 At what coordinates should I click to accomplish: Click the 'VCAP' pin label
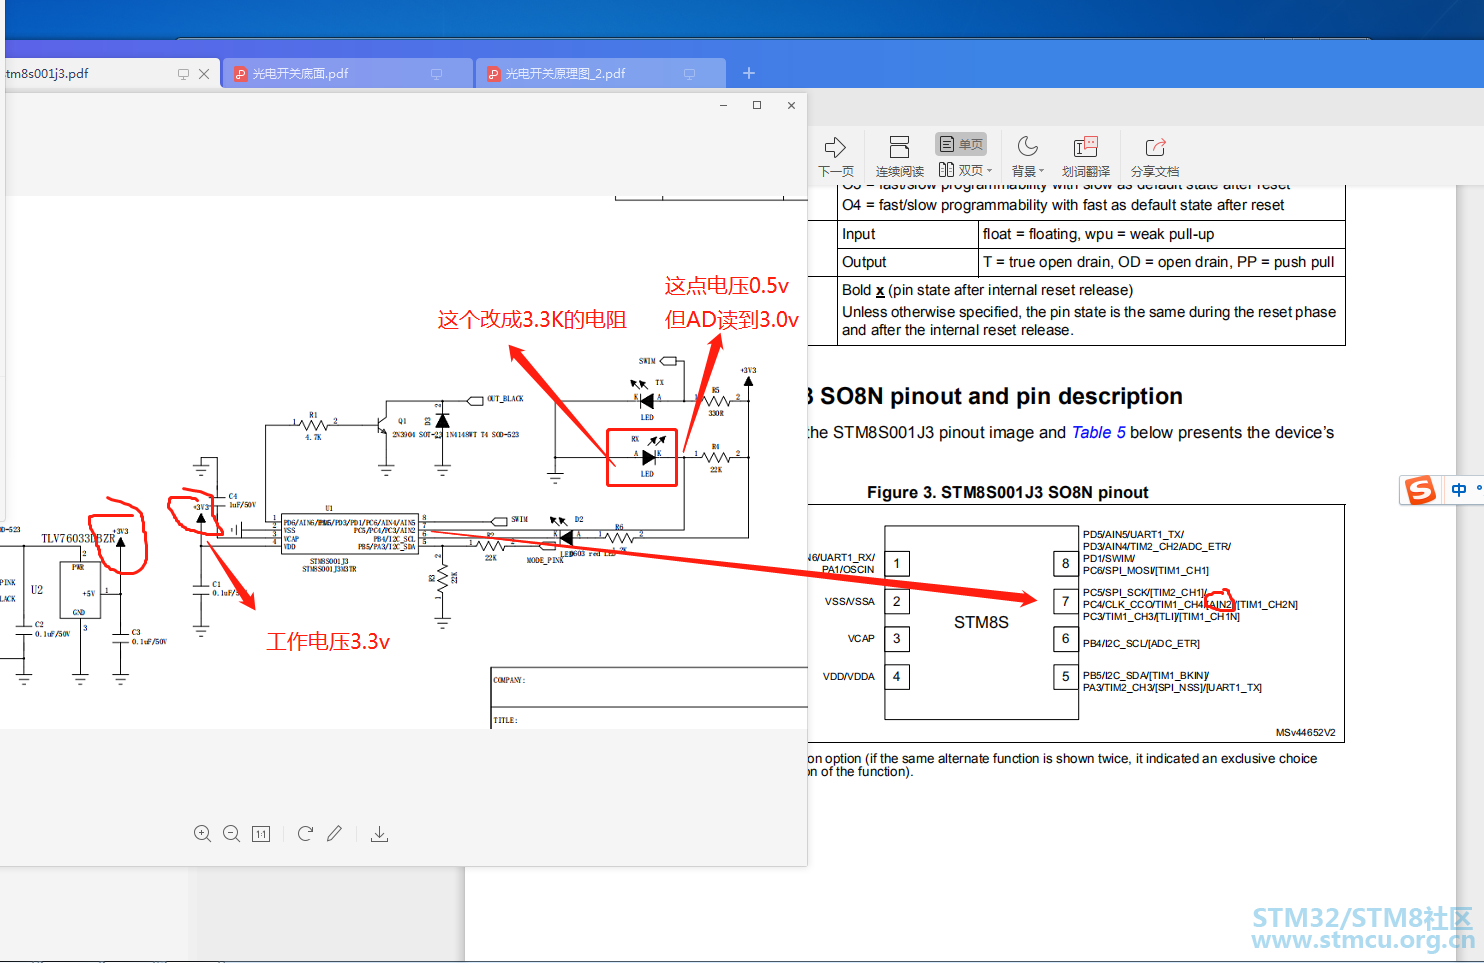coord(861,638)
